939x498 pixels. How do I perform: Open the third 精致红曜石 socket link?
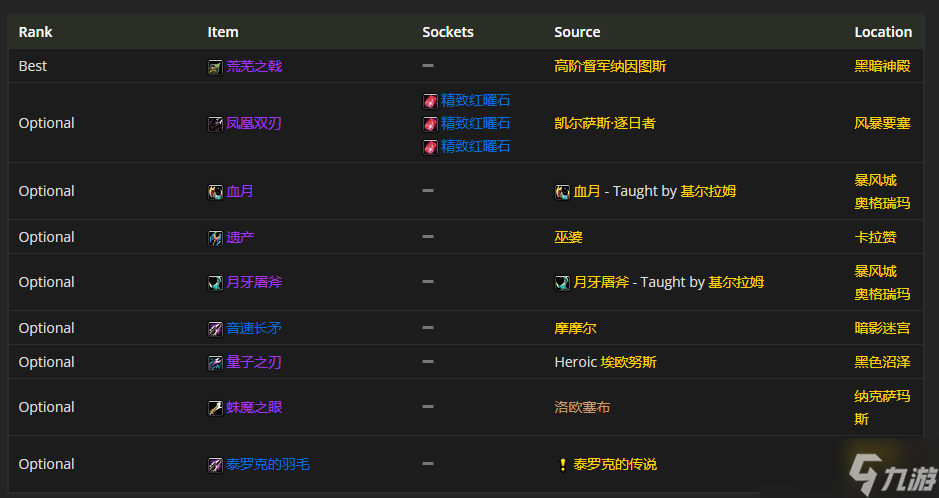(475, 146)
